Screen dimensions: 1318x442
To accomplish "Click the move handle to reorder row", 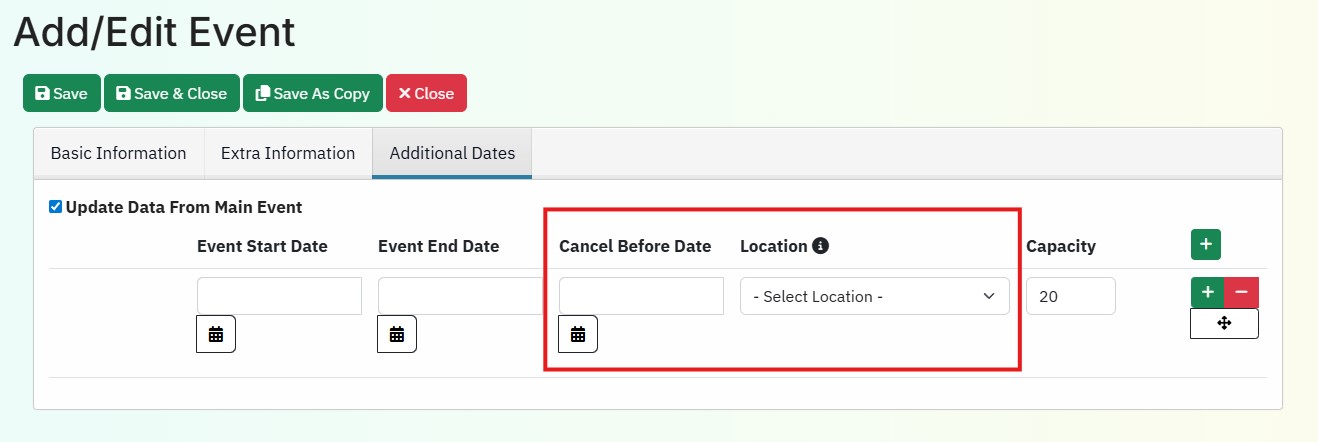I will [x=1224, y=323].
